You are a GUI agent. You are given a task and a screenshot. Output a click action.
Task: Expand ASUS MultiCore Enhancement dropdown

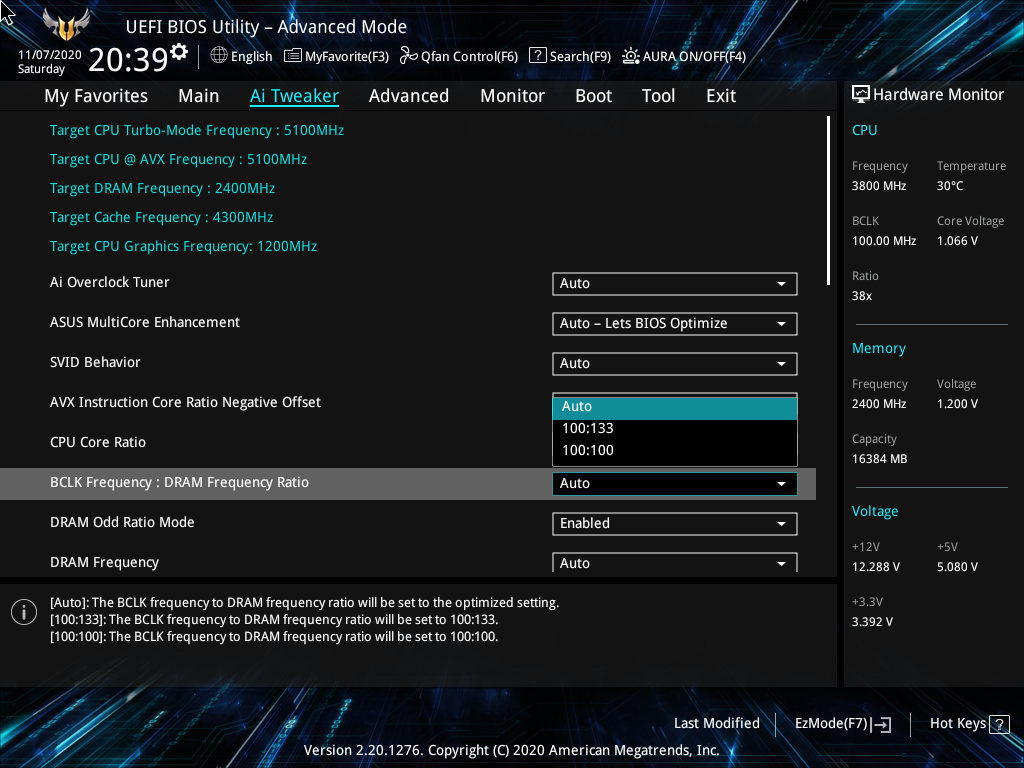(675, 324)
